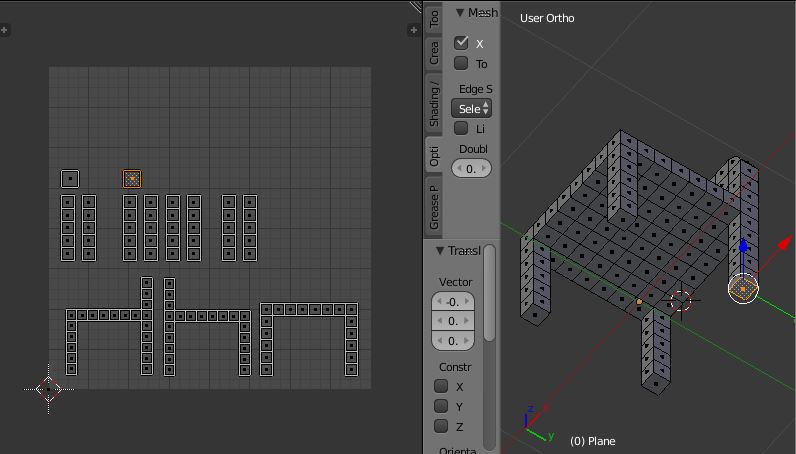Click the orange vertex on table edge

tap(639, 302)
